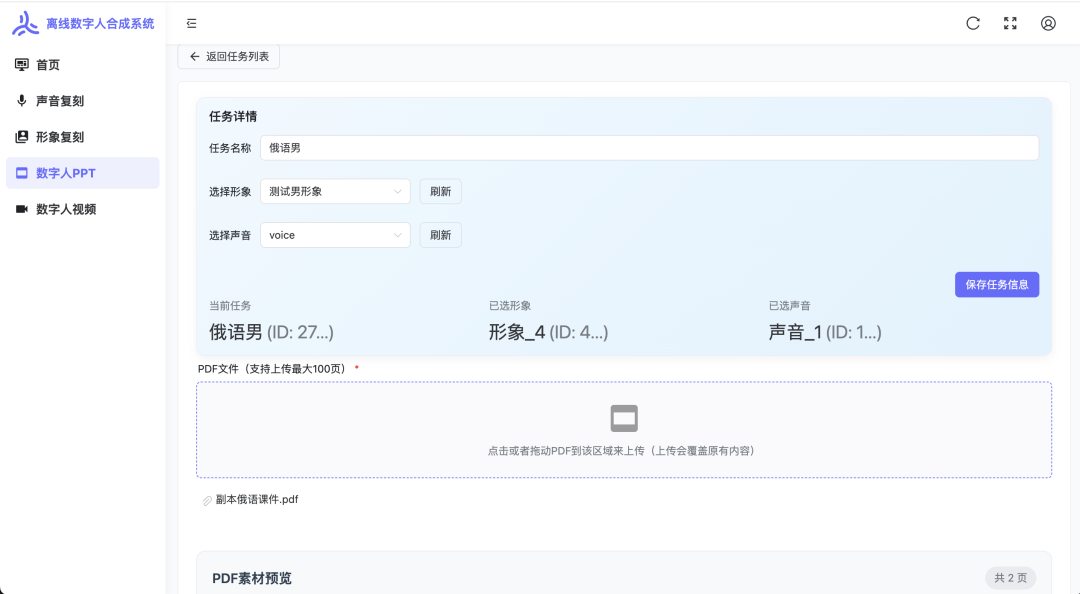
Task: Click the PDF upload placeholder icon
Action: [x=623, y=418]
